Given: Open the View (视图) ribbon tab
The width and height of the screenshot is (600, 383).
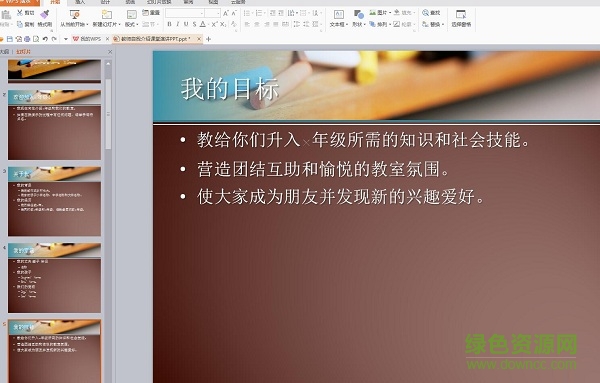Looking at the screenshot, I should (213, 2).
